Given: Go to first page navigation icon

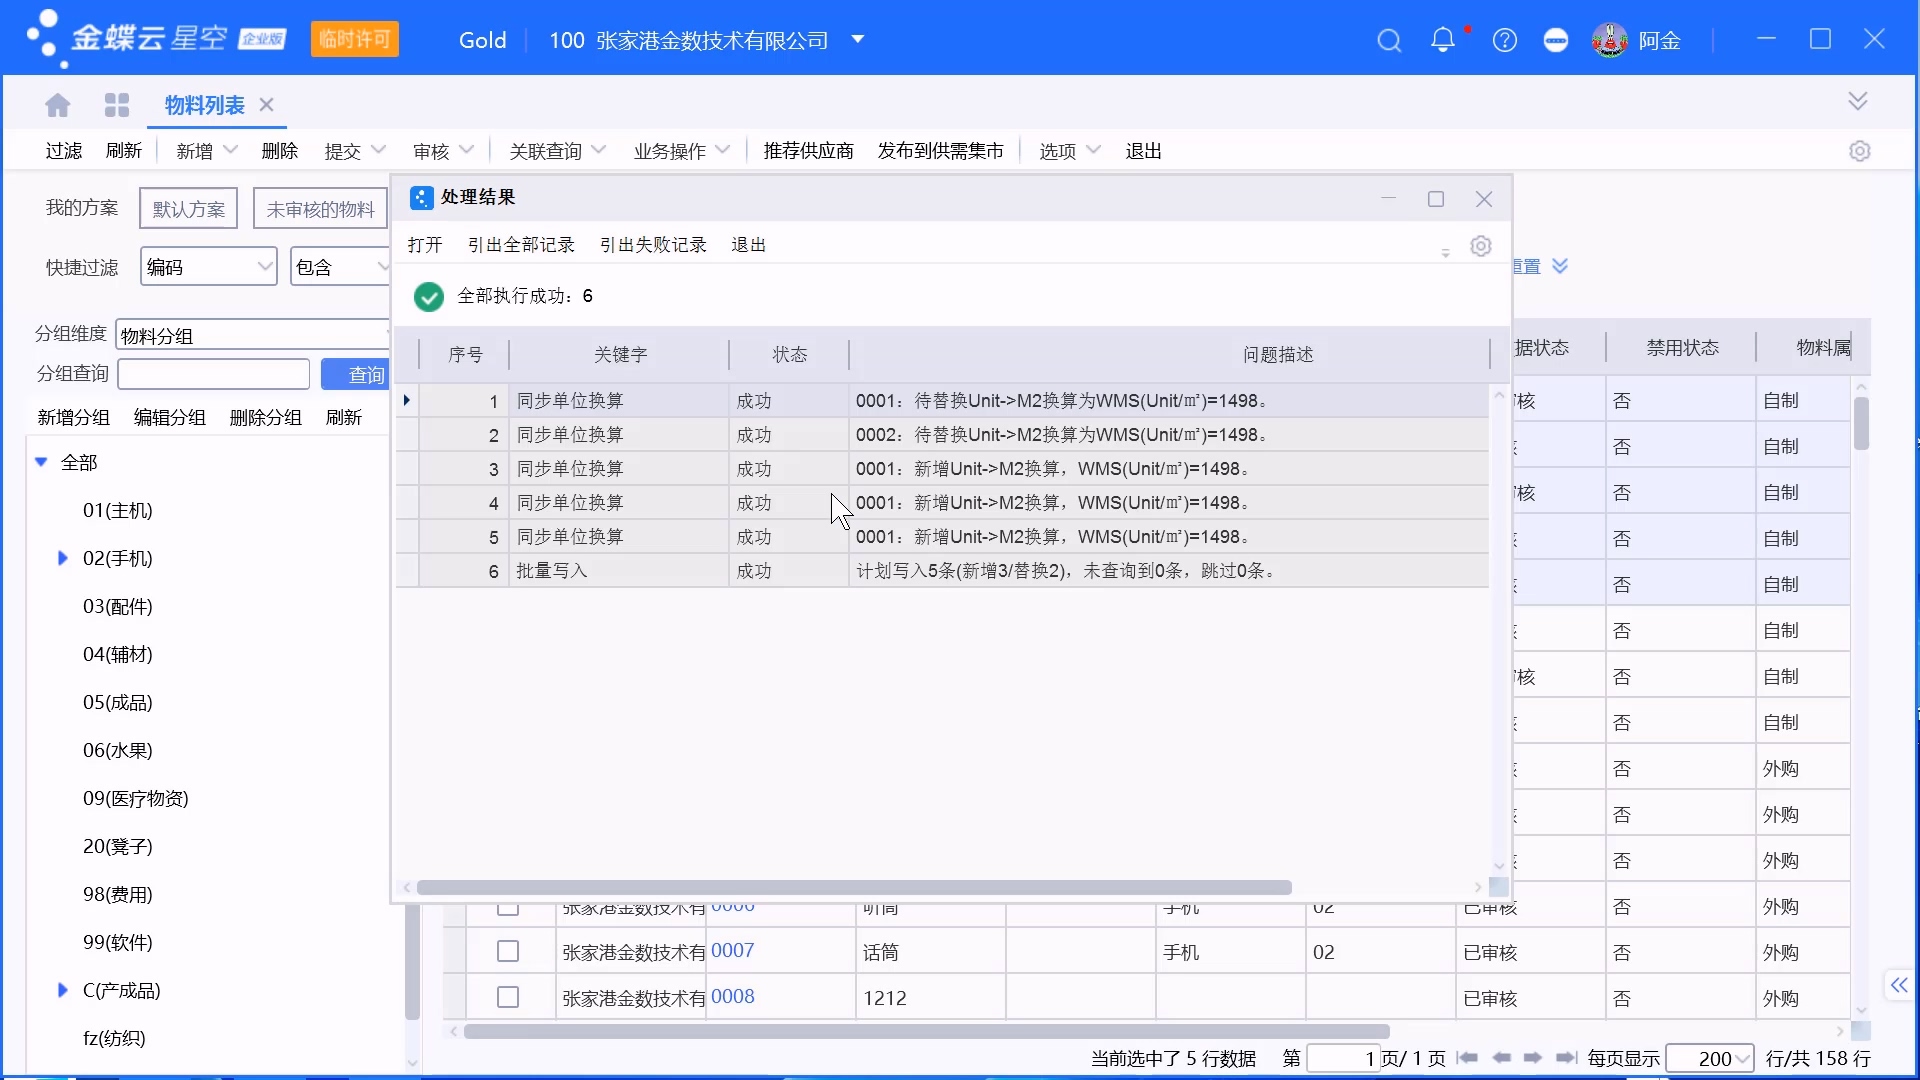Looking at the screenshot, I should point(1467,1058).
